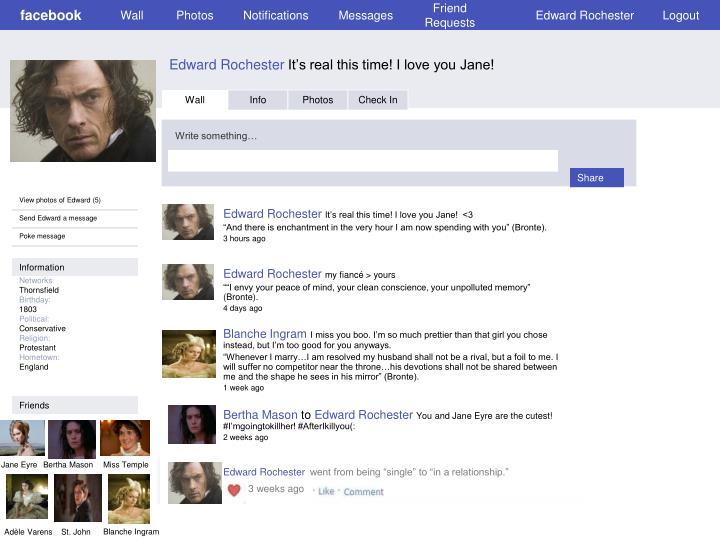Click the facebook logo in the header
Image resolution: width=720 pixels, height=540 pixels.
coord(51,15)
